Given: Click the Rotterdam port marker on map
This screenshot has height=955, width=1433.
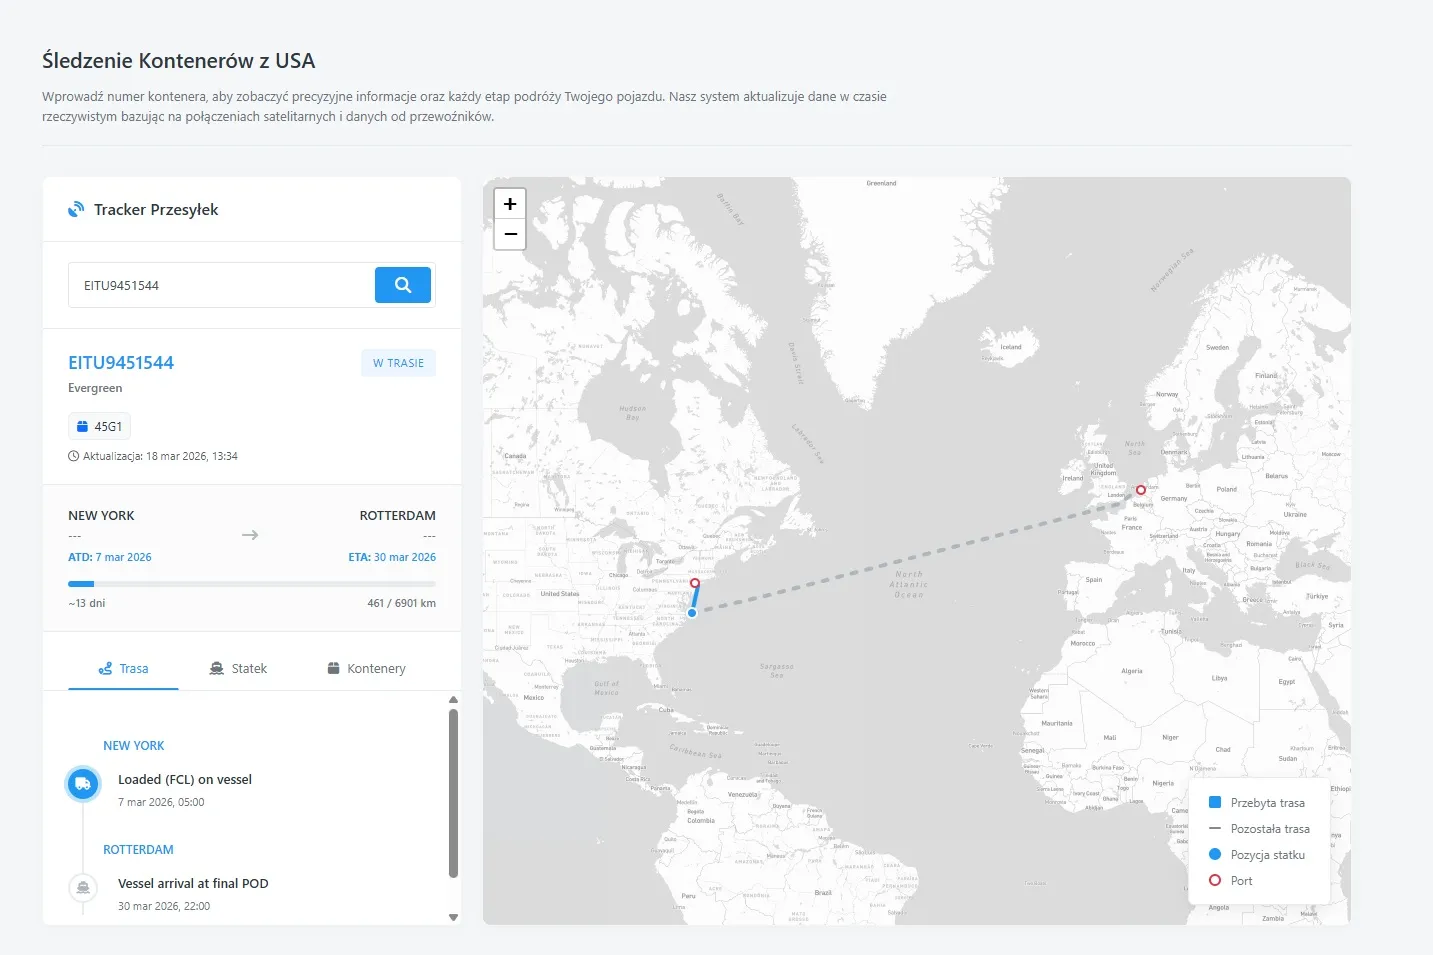Looking at the screenshot, I should point(1140,490).
